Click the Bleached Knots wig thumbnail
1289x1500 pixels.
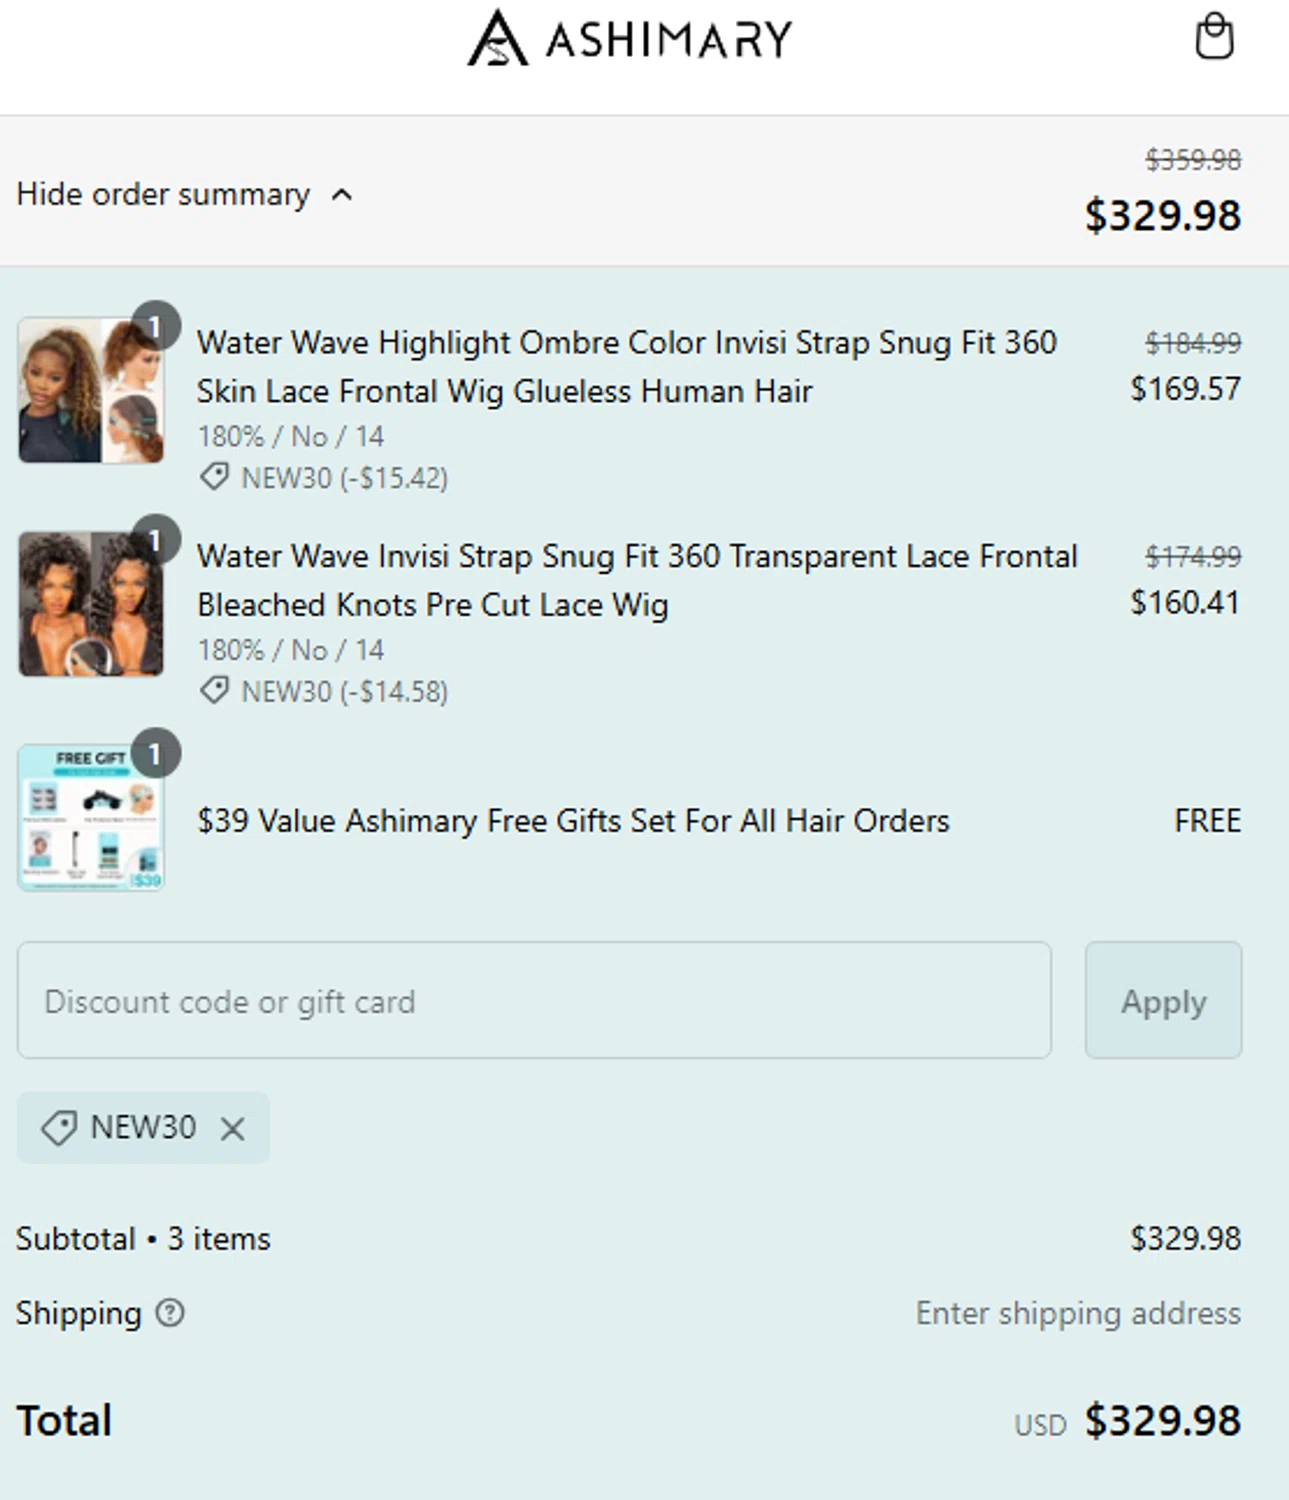(90, 604)
